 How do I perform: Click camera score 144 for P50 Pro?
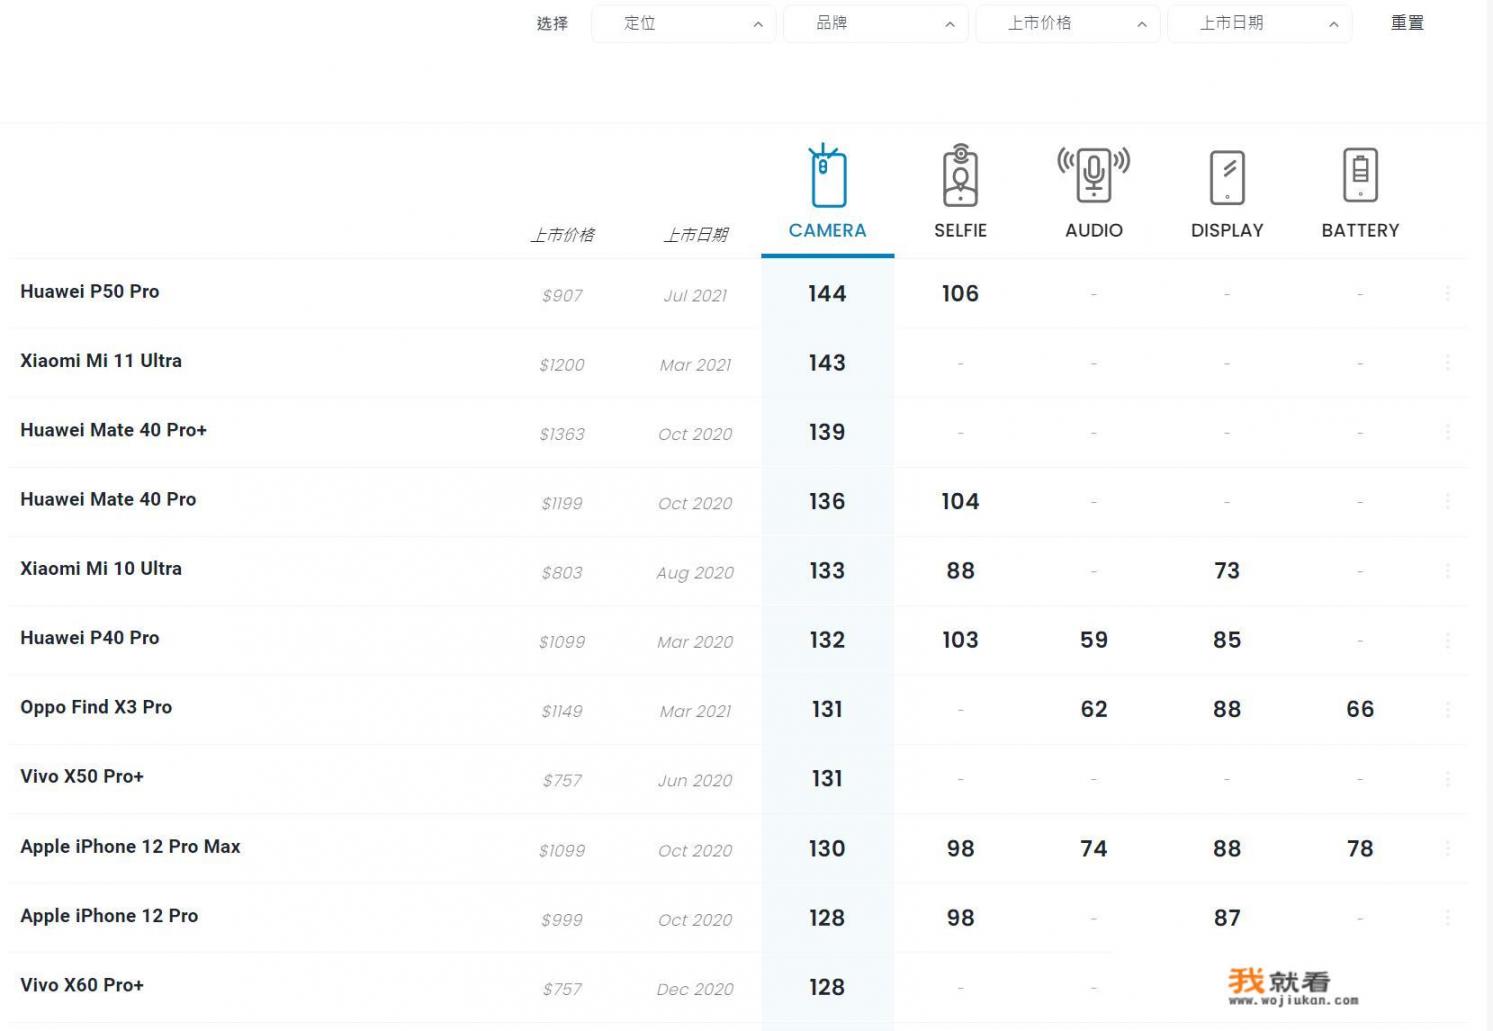pos(827,293)
